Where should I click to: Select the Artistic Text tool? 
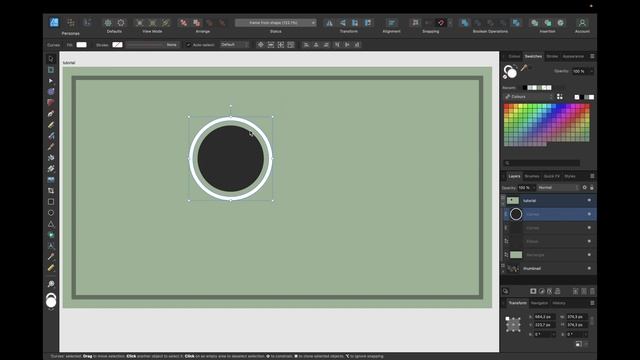tap(51, 246)
